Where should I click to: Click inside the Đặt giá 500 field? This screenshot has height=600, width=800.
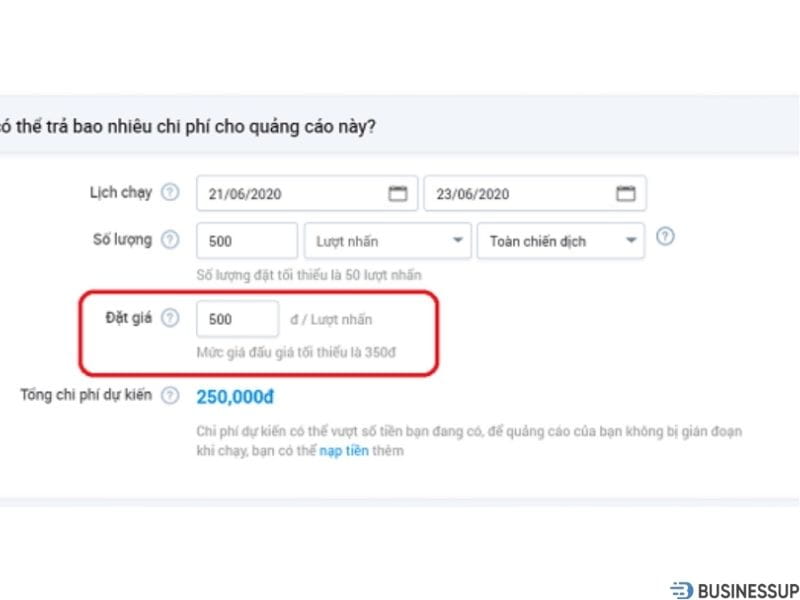237,318
